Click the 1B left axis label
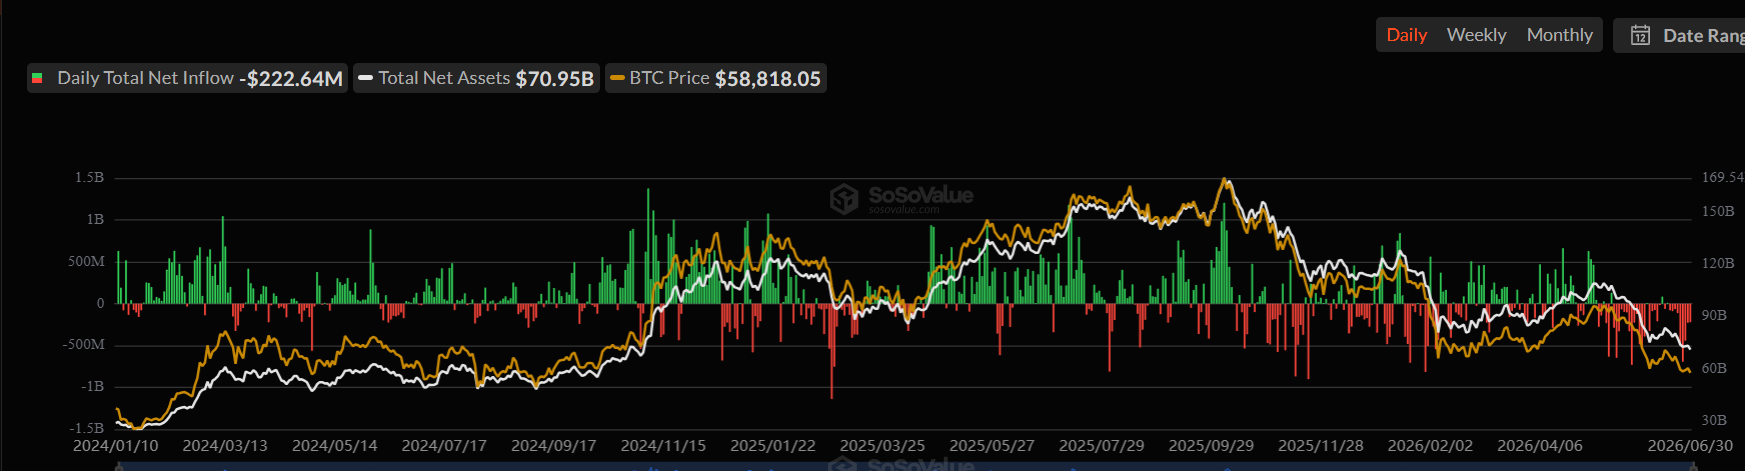This screenshot has width=1745, height=471. 95,219
